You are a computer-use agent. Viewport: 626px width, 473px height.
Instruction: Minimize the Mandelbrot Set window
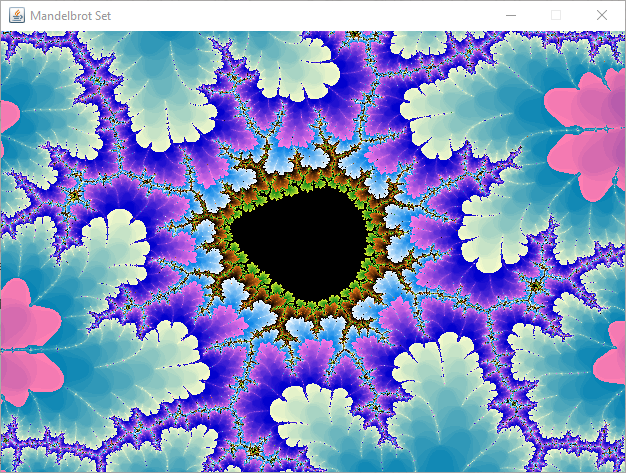(511, 16)
